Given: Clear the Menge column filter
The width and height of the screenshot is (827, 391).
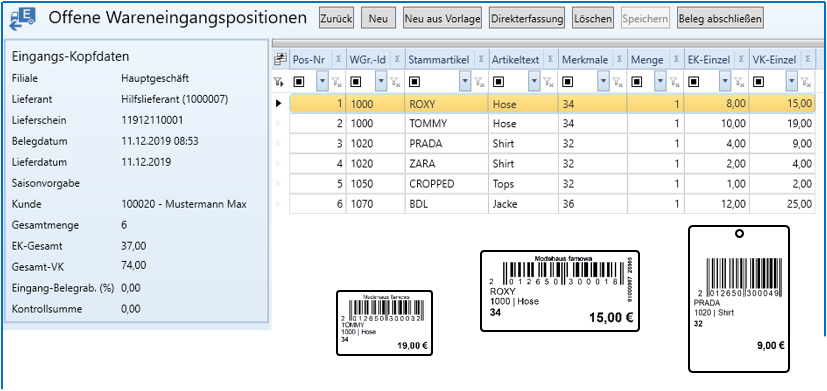Looking at the screenshot, I should 675,82.
